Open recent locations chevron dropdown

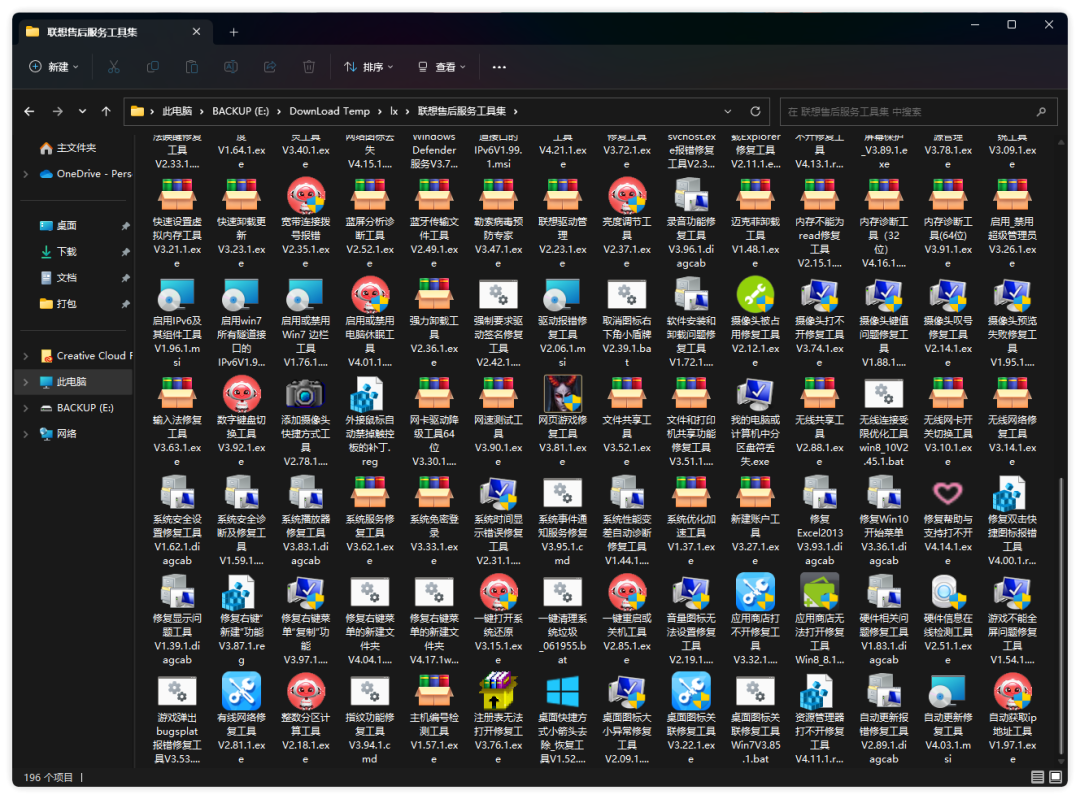point(83,112)
